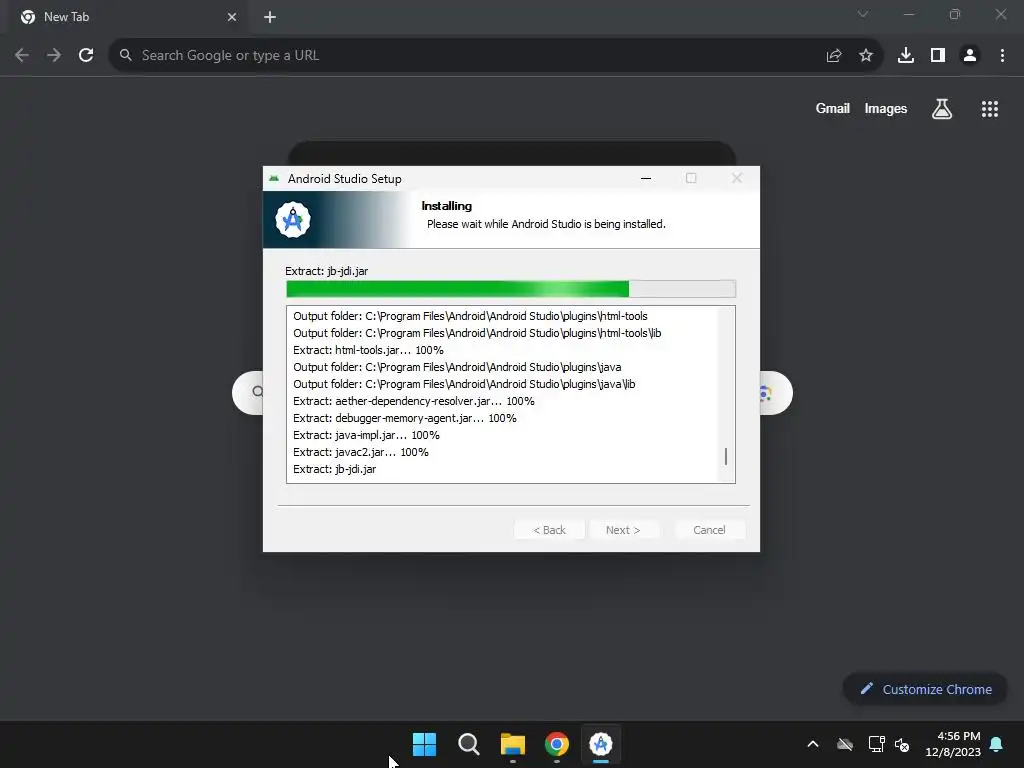Screen dimensions: 1024x768
Task: Click status text 'Extract: jb-jdi.jar' above progress bar
Action: [x=327, y=271]
